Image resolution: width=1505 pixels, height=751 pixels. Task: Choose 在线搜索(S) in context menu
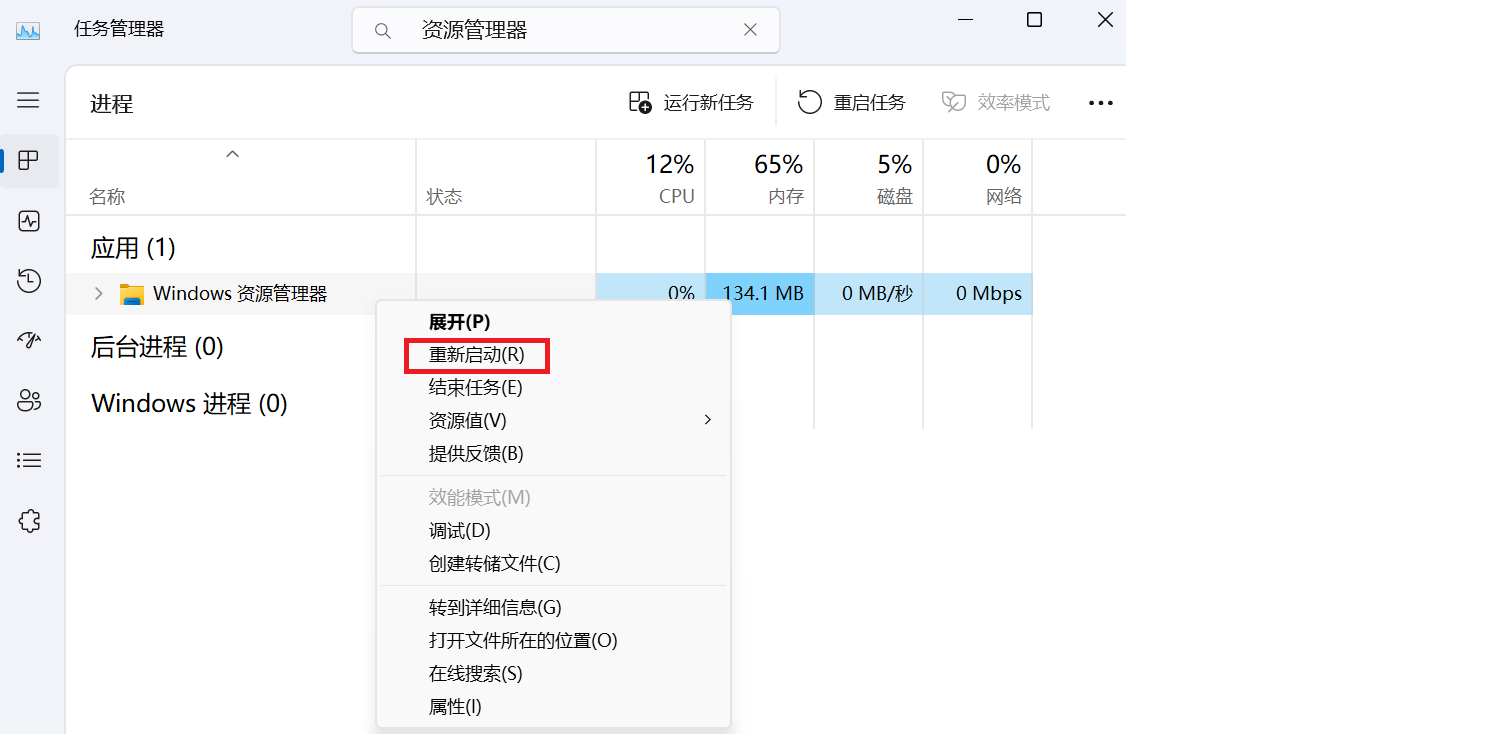[475, 674]
